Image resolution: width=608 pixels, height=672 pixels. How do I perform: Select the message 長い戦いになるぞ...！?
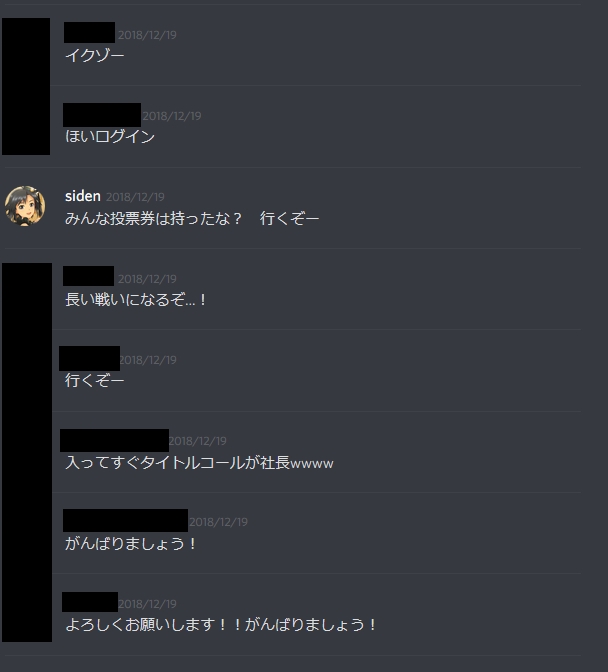pyautogui.click(x=136, y=299)
